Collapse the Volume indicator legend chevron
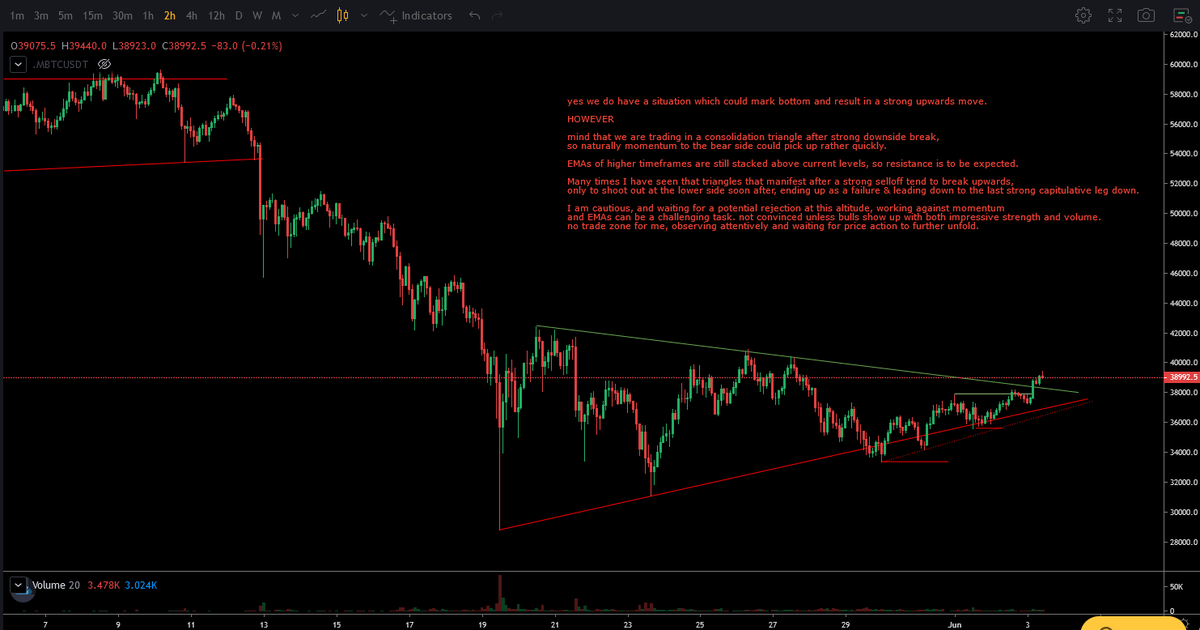The width and height of the screenshot is (1200, 630). tap(16, 585)
